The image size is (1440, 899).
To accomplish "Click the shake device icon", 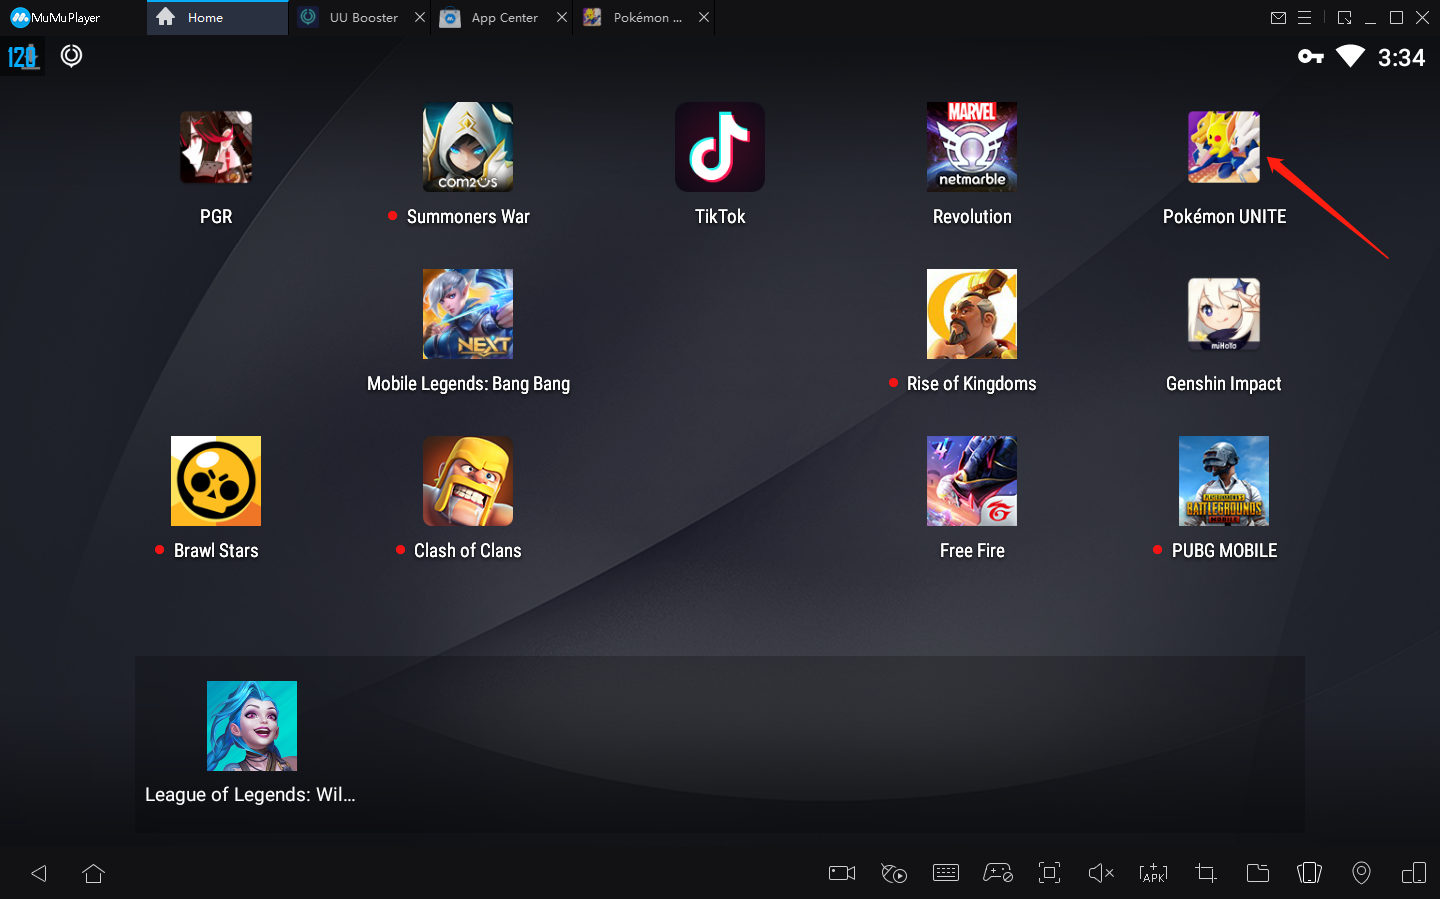I will pyautogui.click(x=1310, y=873).
